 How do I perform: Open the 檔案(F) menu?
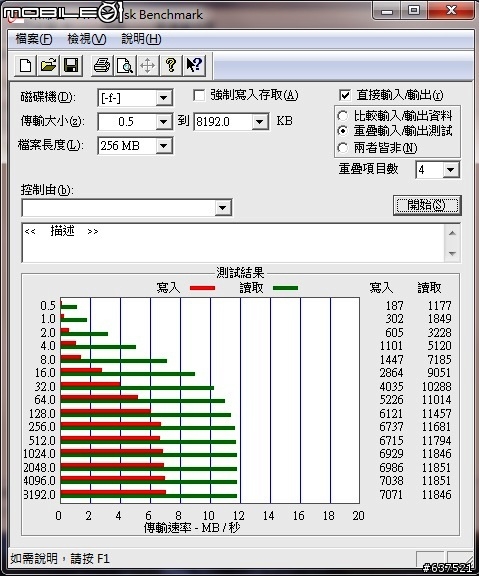(x=34, y=39)
